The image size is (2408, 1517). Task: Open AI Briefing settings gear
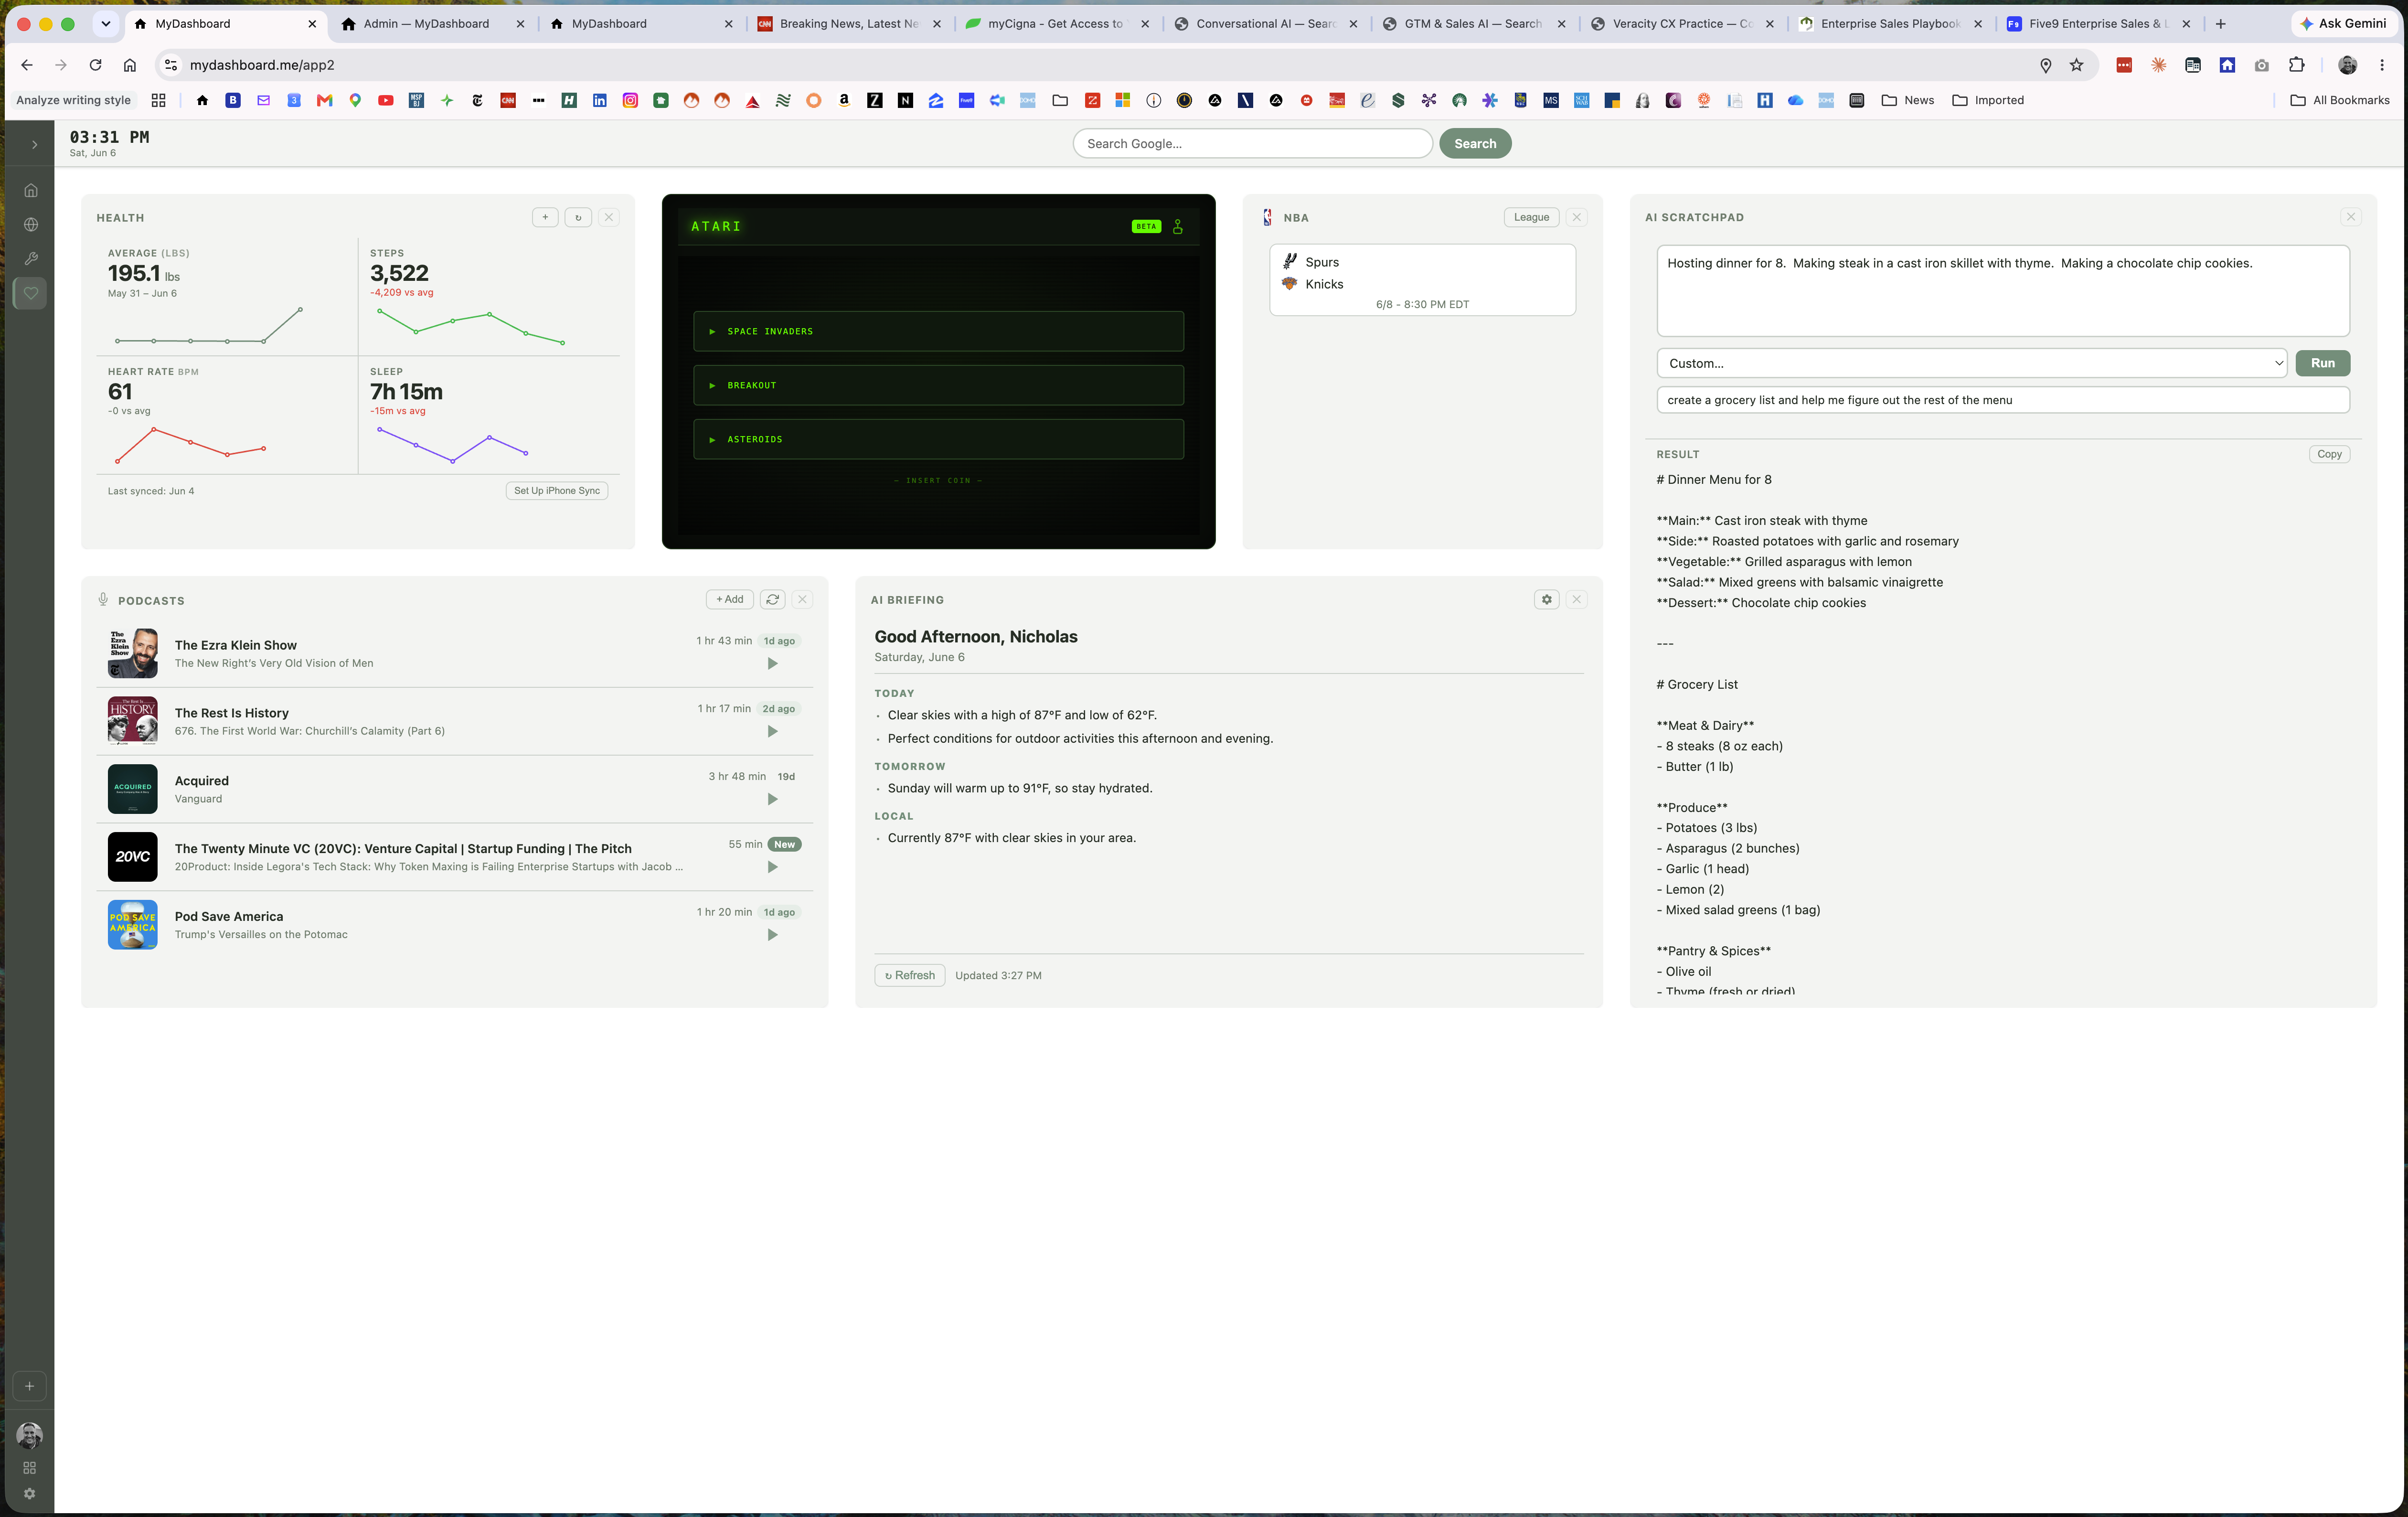[1547, 599]
